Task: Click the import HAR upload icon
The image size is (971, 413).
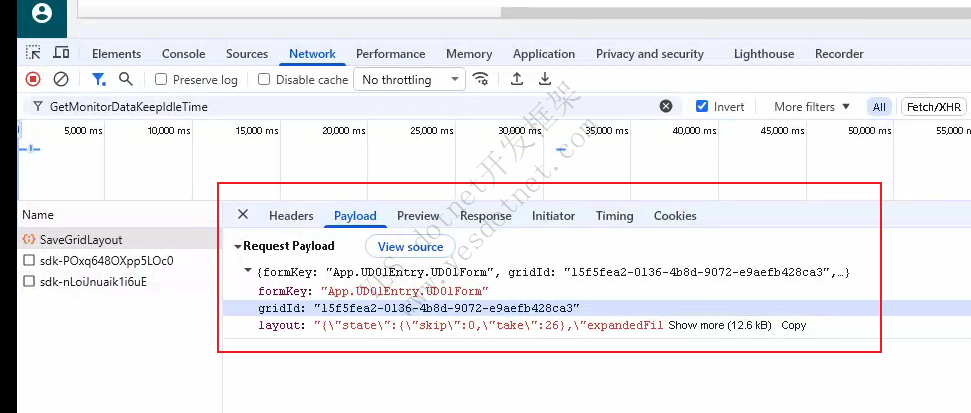Action: tap(517, 79)
